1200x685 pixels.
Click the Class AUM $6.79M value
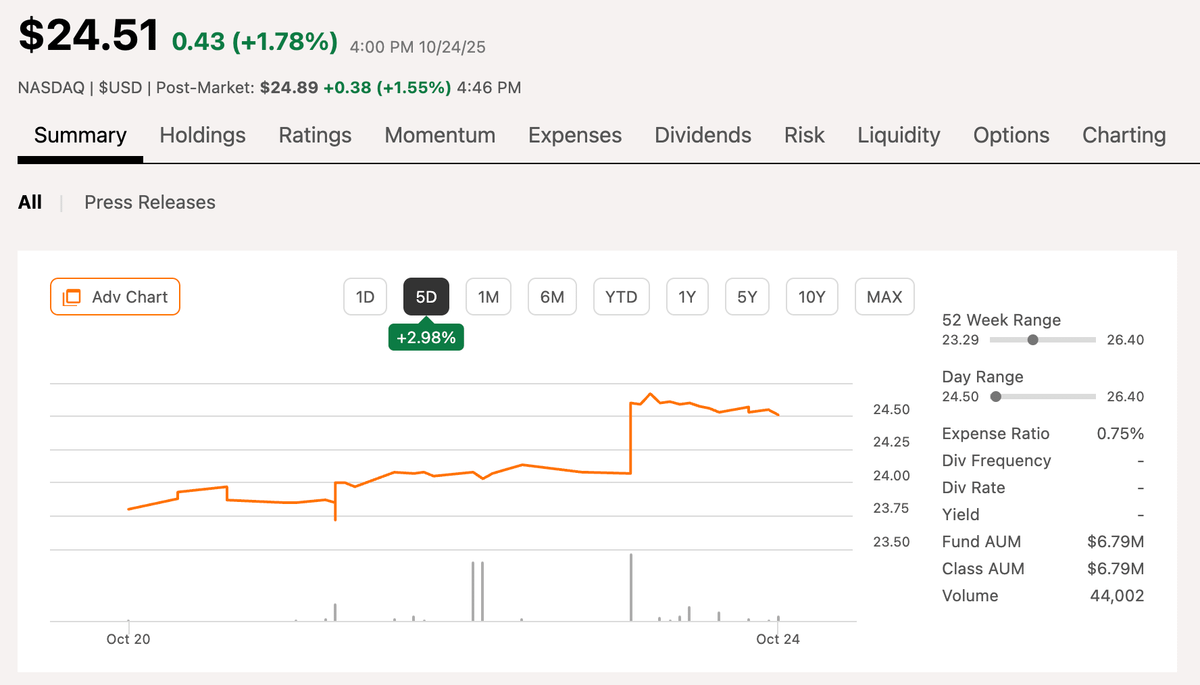pos(1116,569)
